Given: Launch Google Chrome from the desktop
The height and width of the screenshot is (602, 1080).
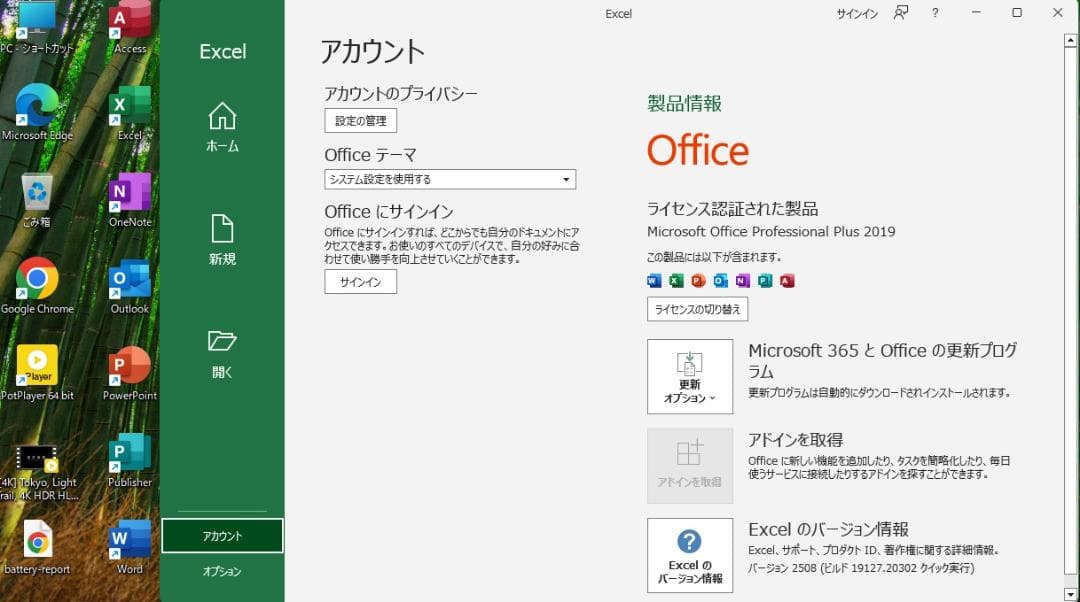Looking at the screenshot, I should (38, 281).
